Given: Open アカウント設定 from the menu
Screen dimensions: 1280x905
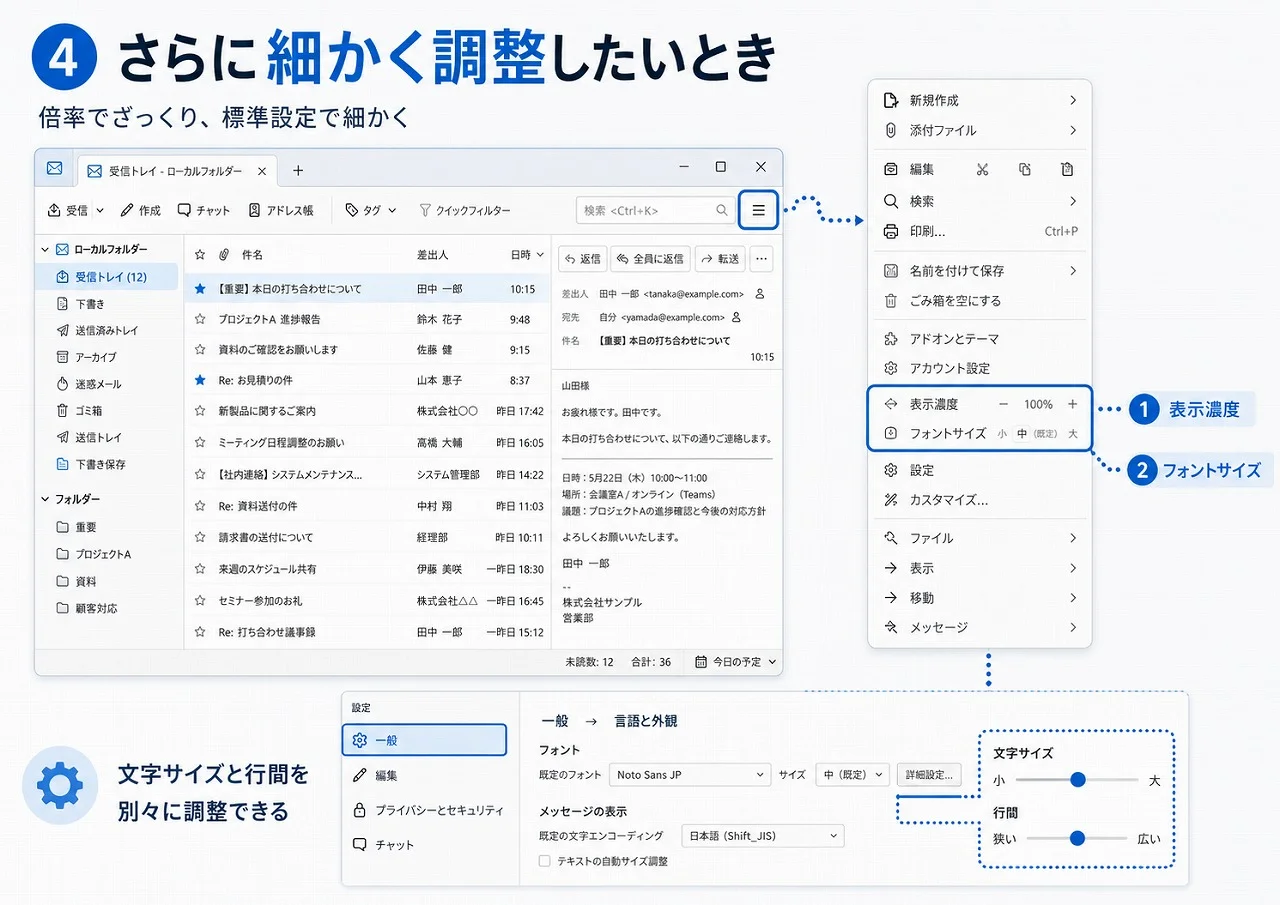Looking at the screenshot, I should point(980,368).
